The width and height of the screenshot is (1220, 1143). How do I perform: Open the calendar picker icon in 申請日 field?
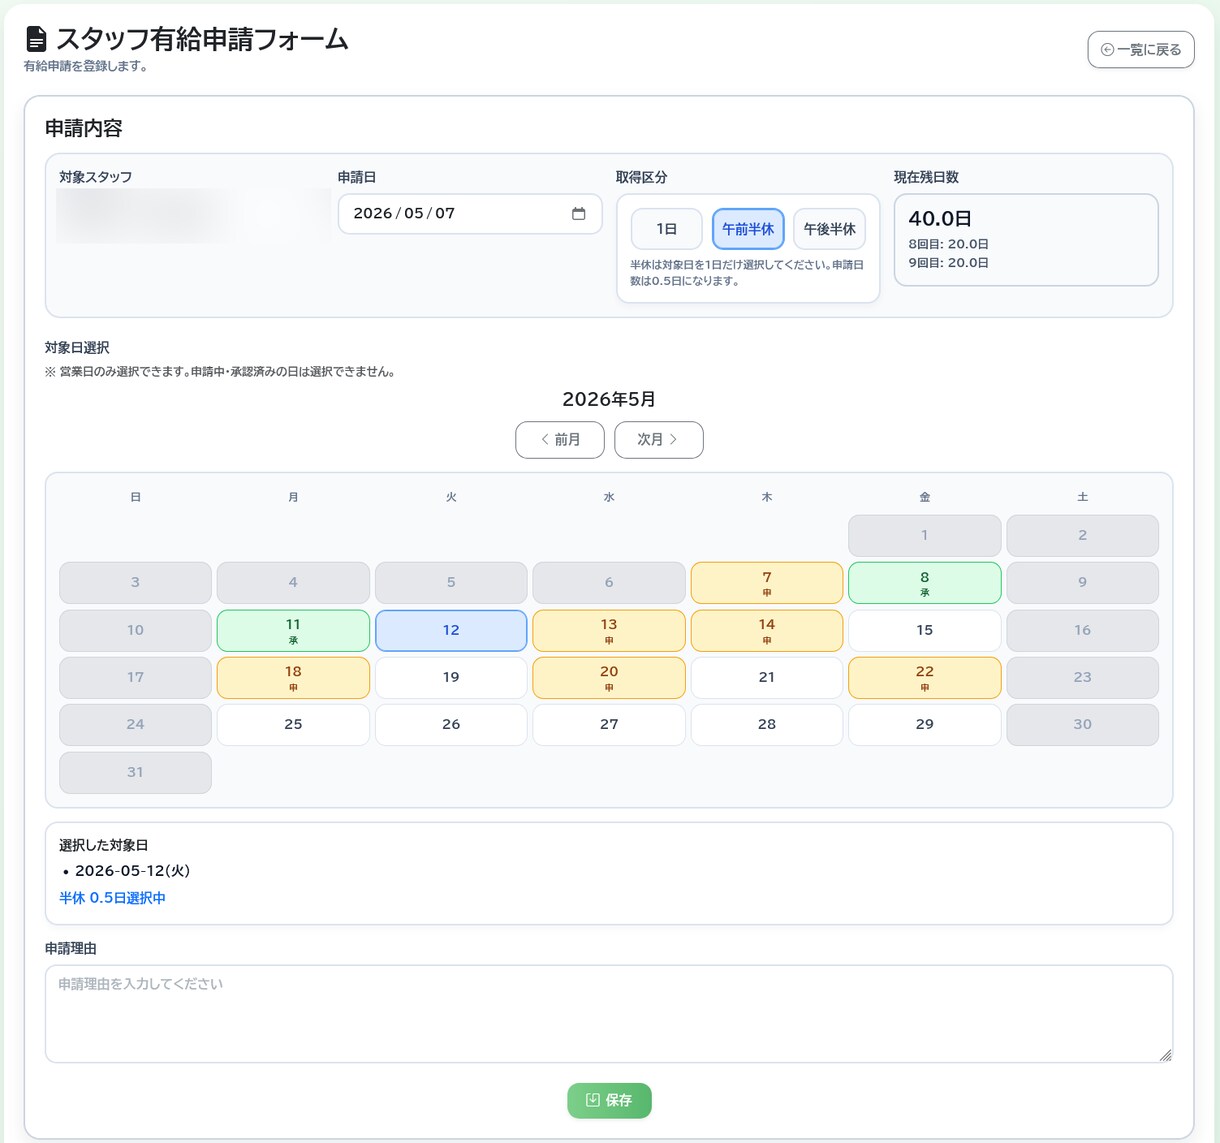coord(578,213)
